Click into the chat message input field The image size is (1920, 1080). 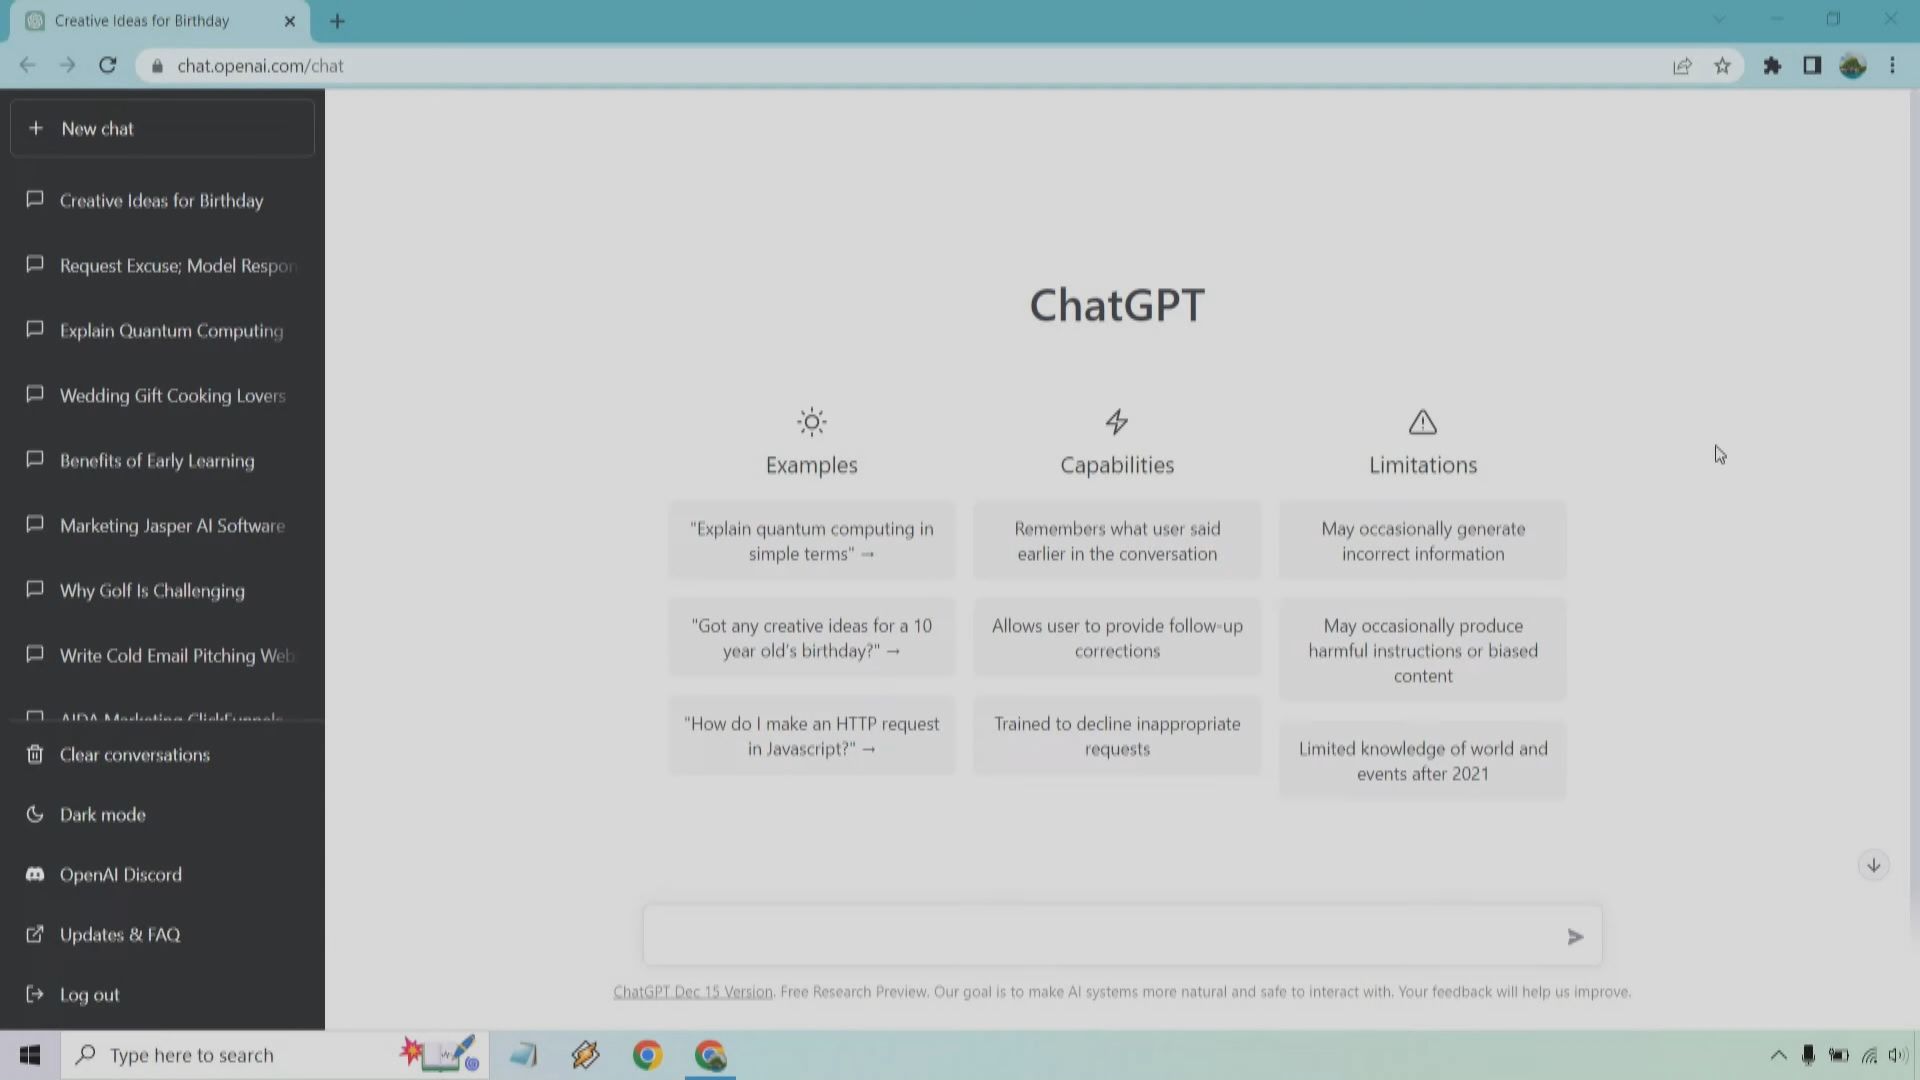point(1100,937)
